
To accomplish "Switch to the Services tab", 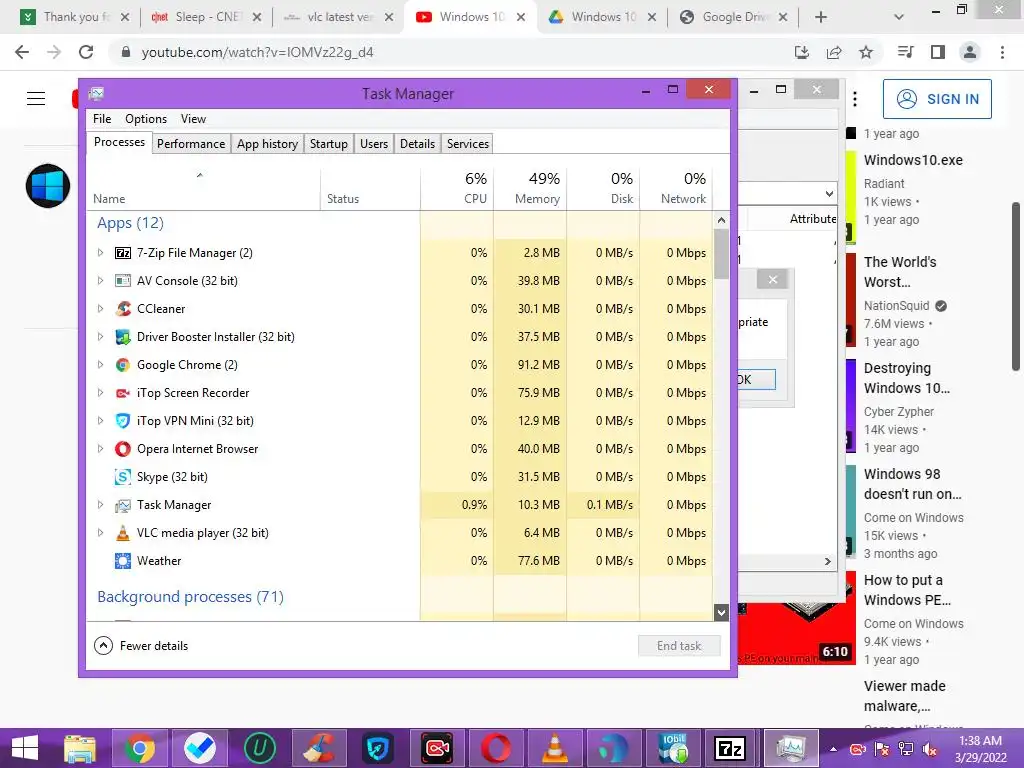I will [x=468, y=144].
